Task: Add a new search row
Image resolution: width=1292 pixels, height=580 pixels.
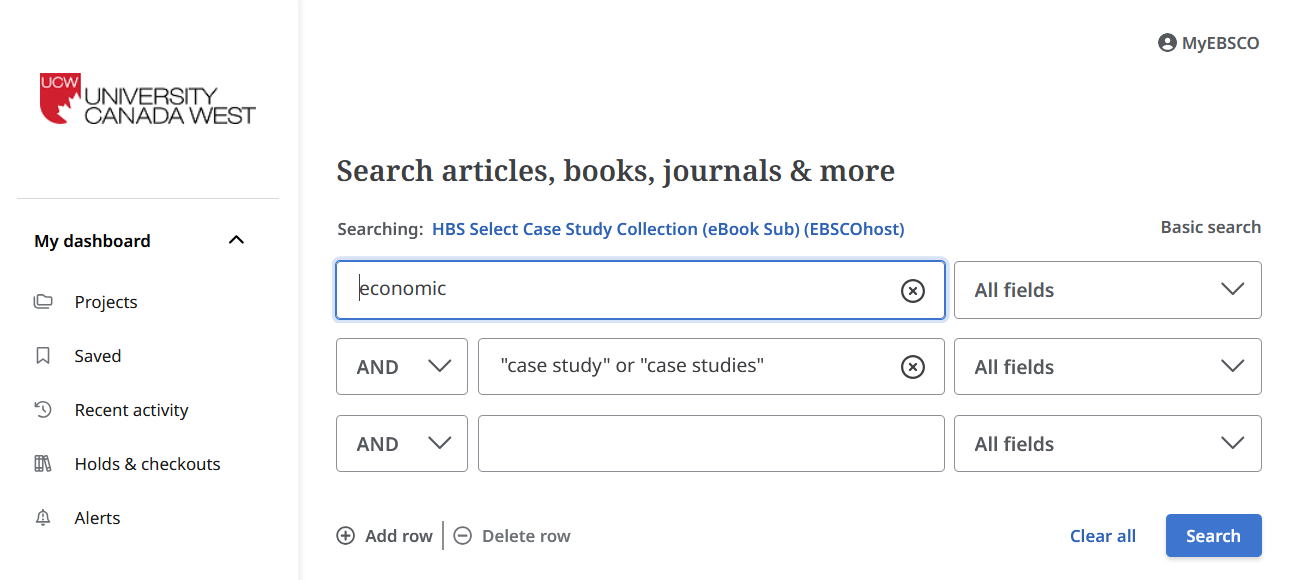Action: [x=385, y=535]
